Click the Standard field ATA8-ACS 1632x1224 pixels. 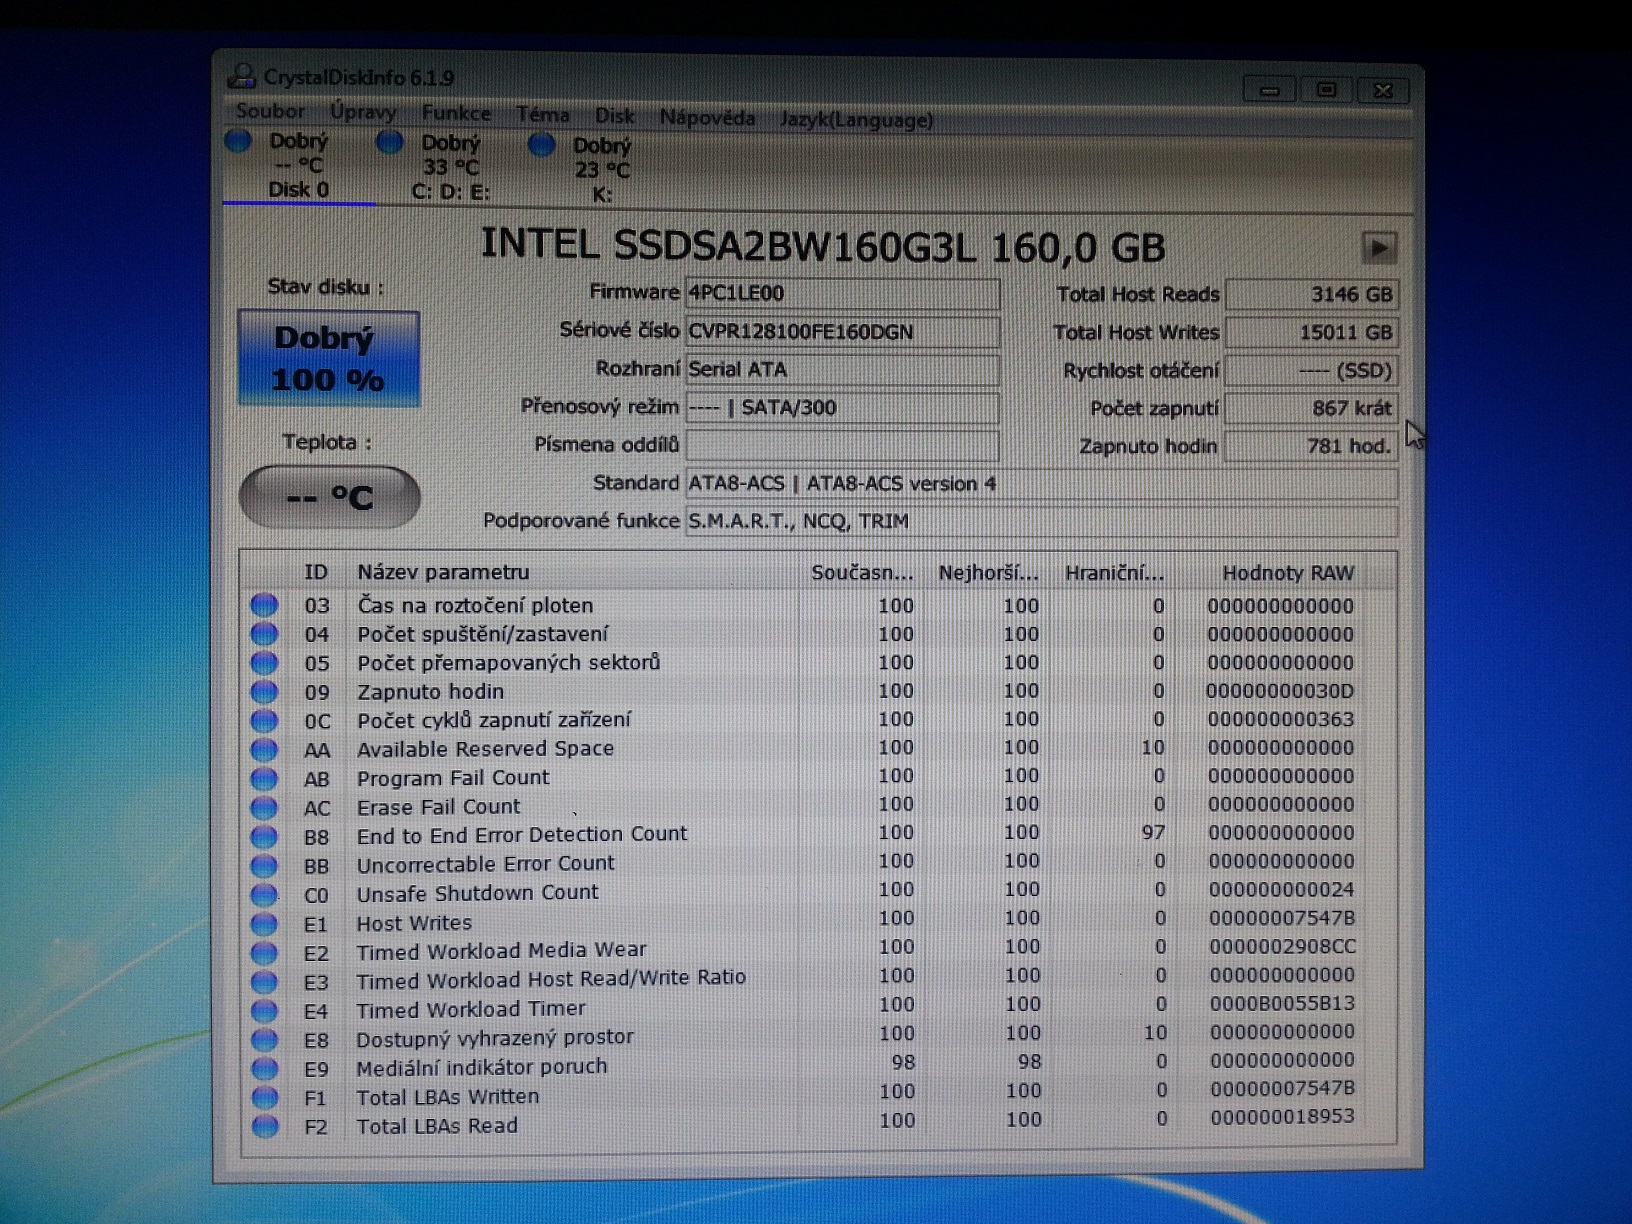1041,484
